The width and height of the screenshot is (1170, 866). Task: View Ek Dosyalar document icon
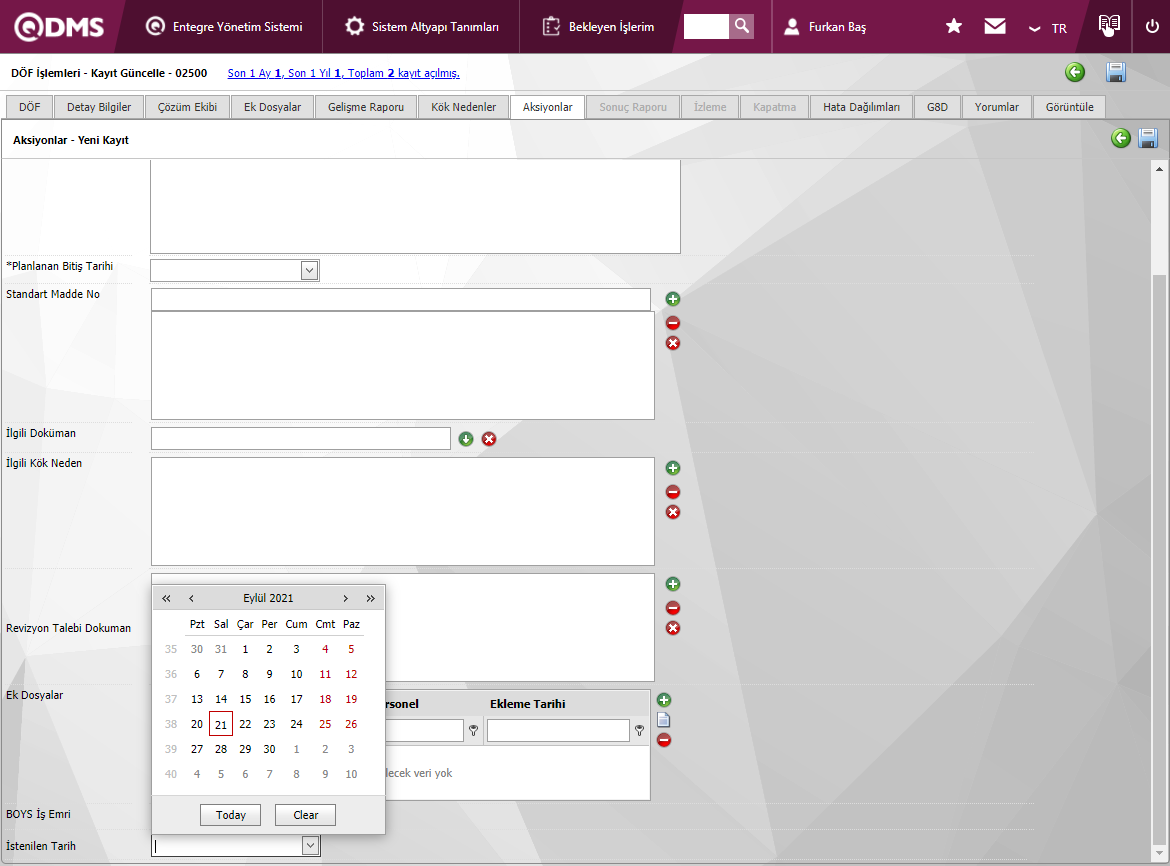663,720
